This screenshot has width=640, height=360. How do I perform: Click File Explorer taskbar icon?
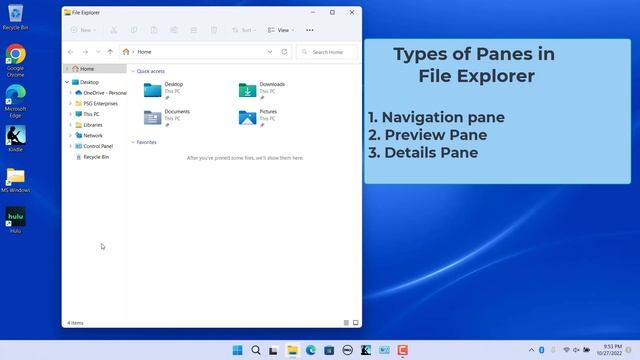click(292, 350)
